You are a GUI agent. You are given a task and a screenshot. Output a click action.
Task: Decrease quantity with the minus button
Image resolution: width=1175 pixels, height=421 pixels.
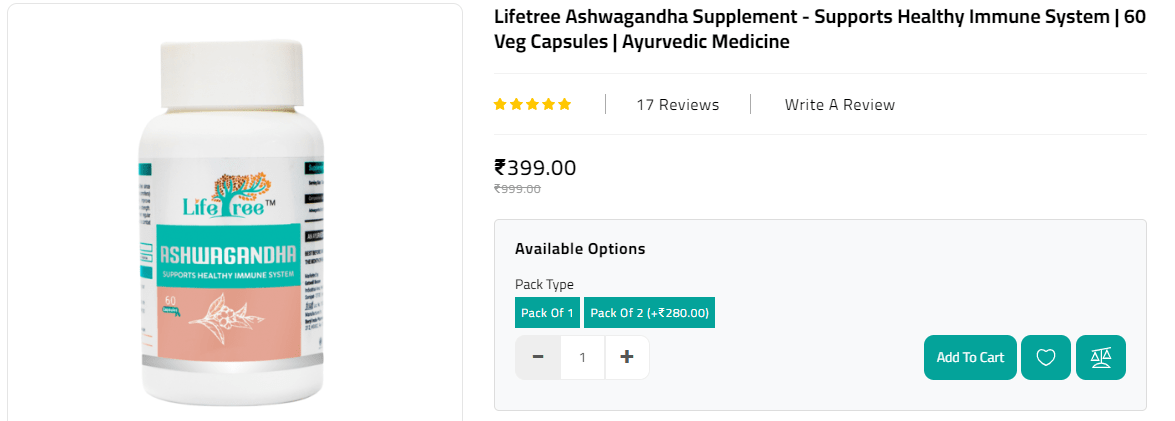coord(538,357)
